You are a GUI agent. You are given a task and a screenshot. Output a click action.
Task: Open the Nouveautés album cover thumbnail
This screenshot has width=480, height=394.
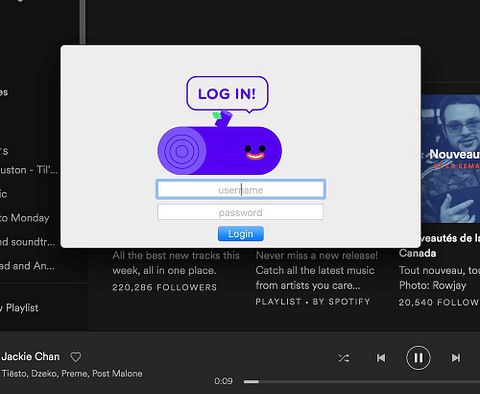[451, 159]
